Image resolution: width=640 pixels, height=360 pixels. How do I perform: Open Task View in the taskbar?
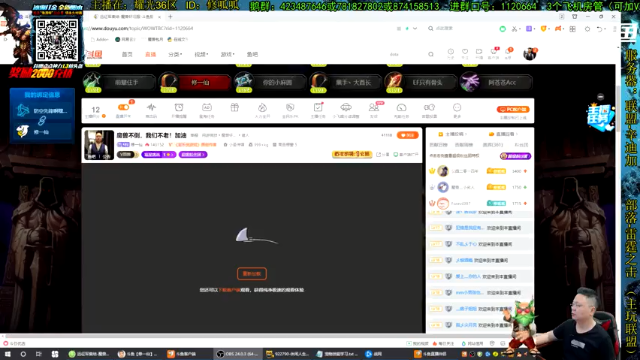39,354
